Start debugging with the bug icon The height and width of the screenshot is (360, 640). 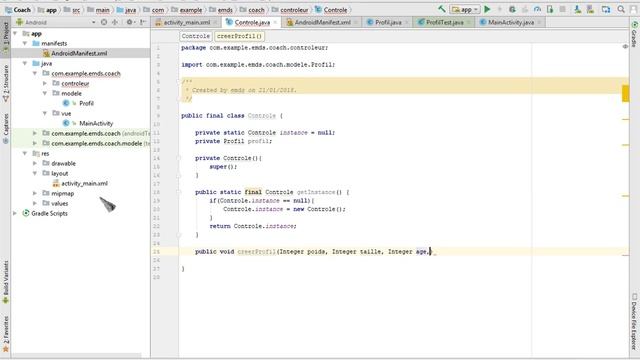[x=512, y=9]
